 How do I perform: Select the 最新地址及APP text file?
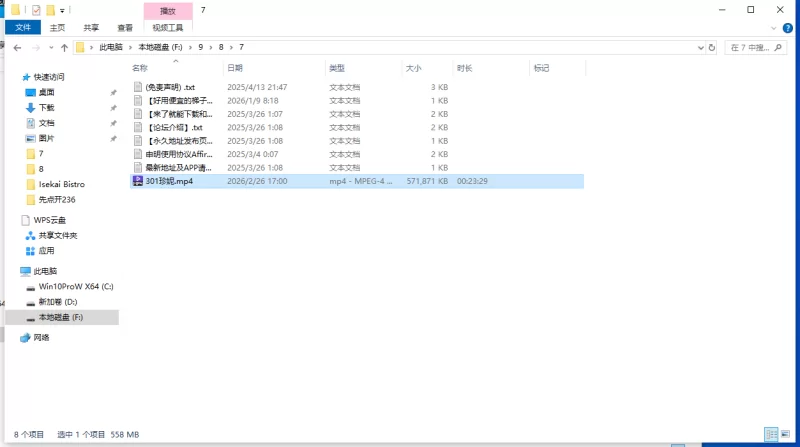click(179, 167)
